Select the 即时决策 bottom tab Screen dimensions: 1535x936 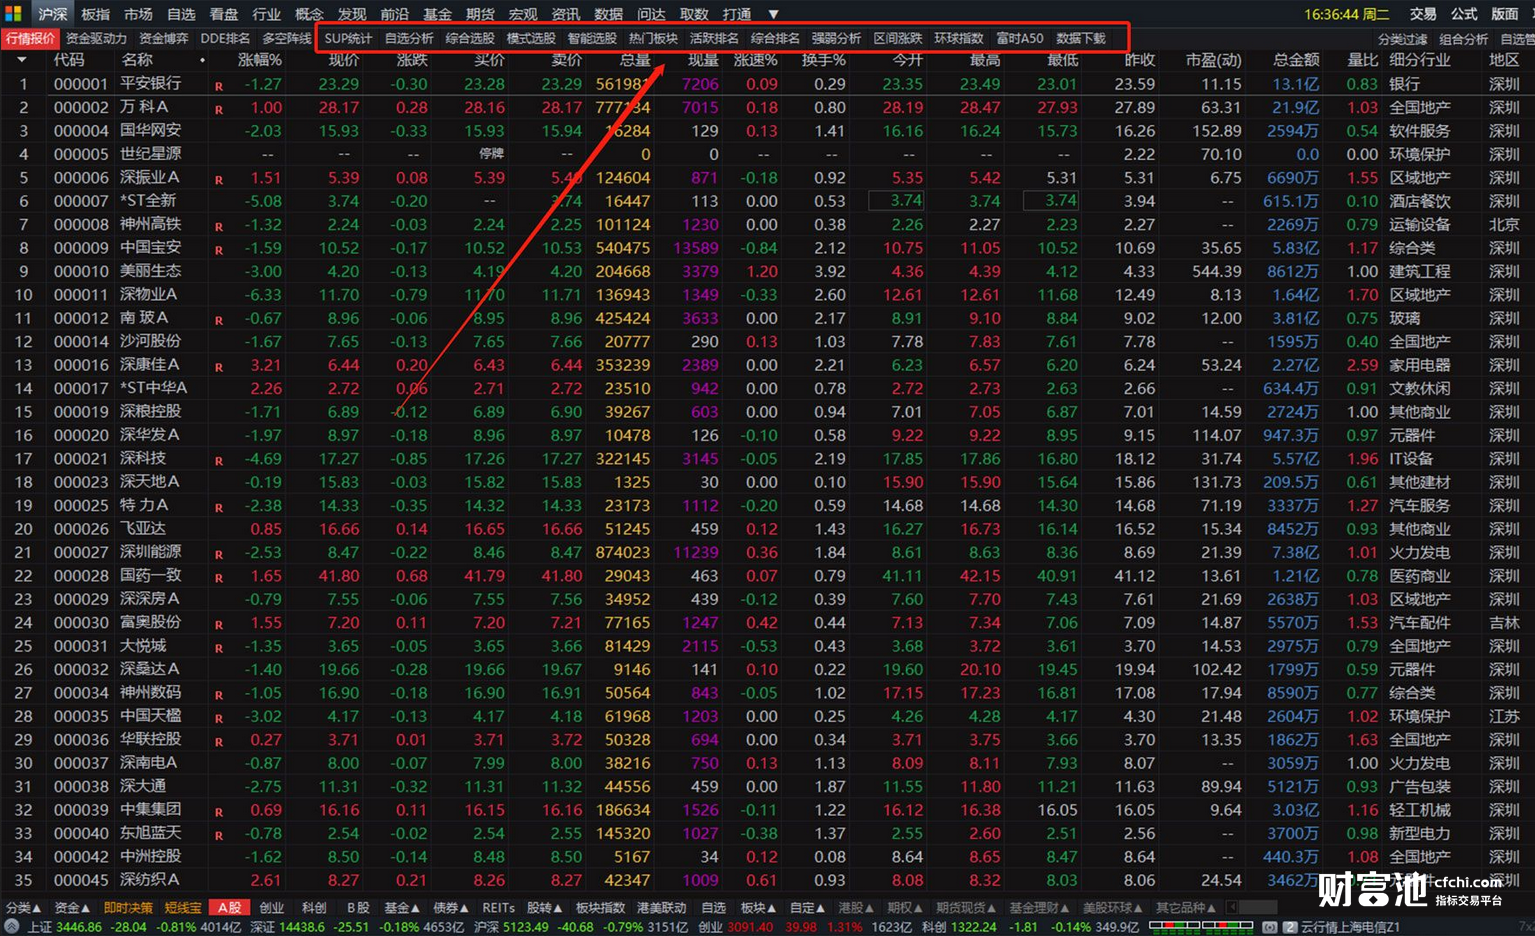click(x=128, y=907)
